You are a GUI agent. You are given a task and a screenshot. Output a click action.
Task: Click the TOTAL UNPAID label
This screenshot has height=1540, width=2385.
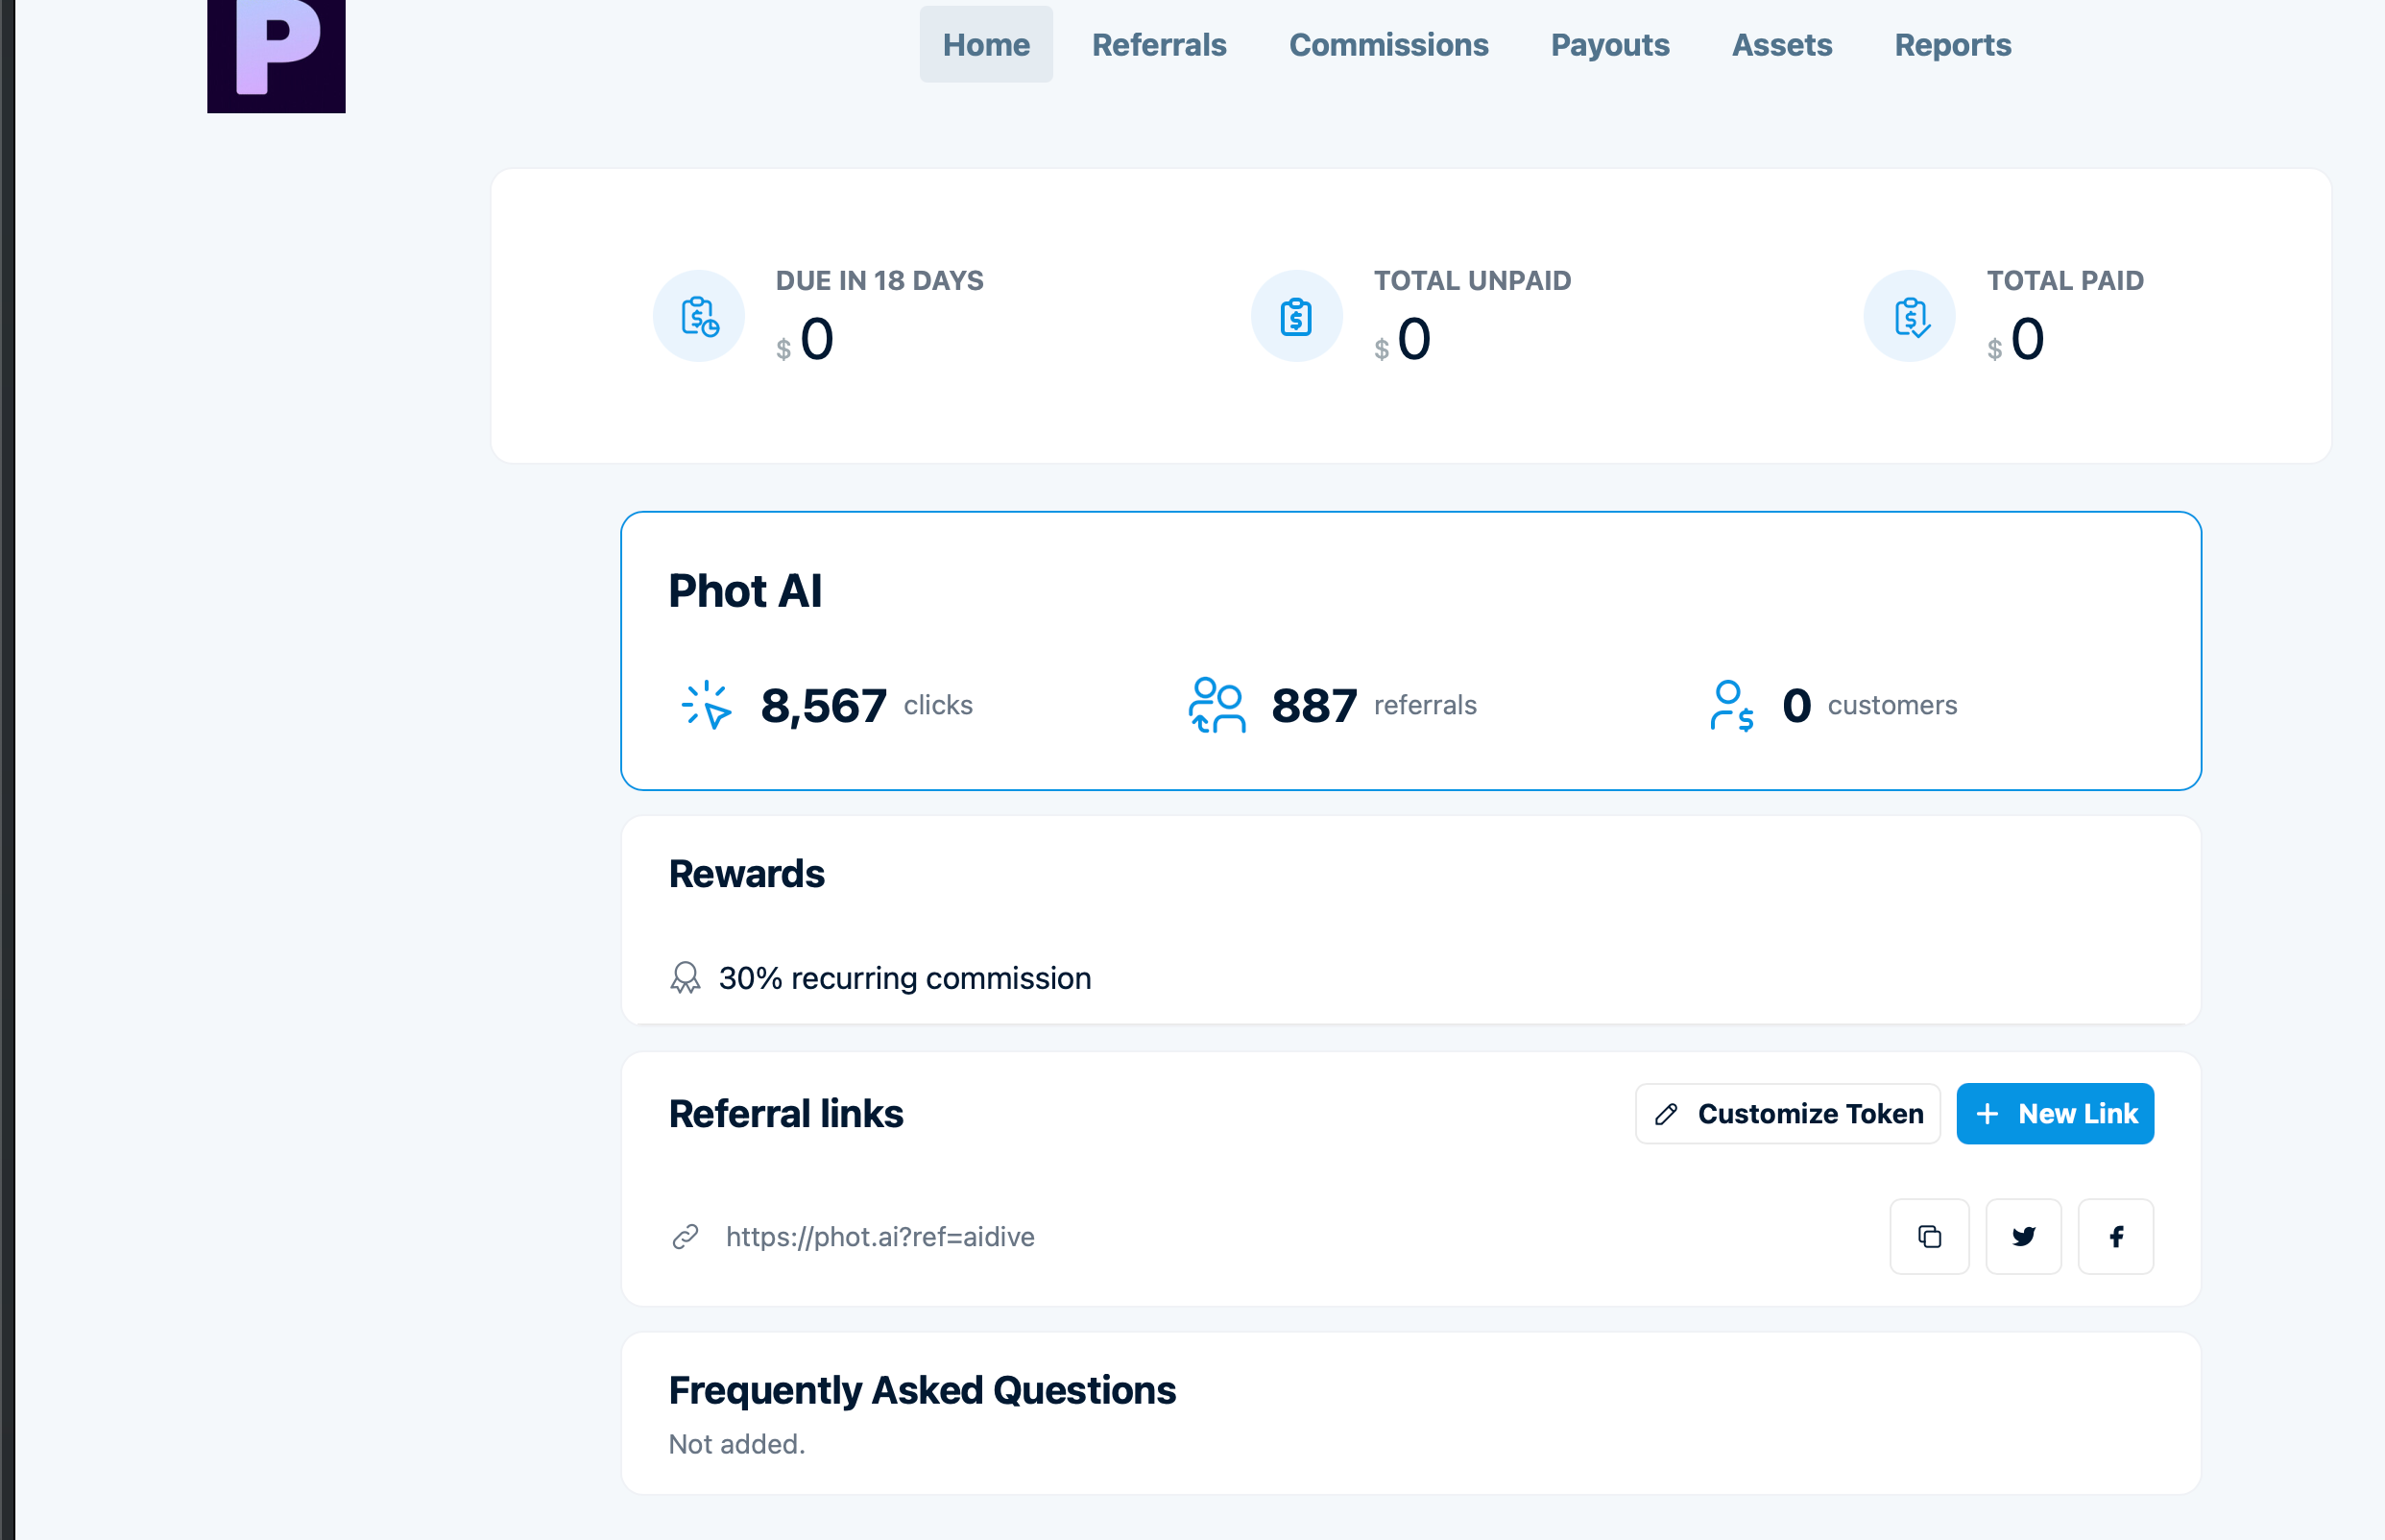[1472, 281]
